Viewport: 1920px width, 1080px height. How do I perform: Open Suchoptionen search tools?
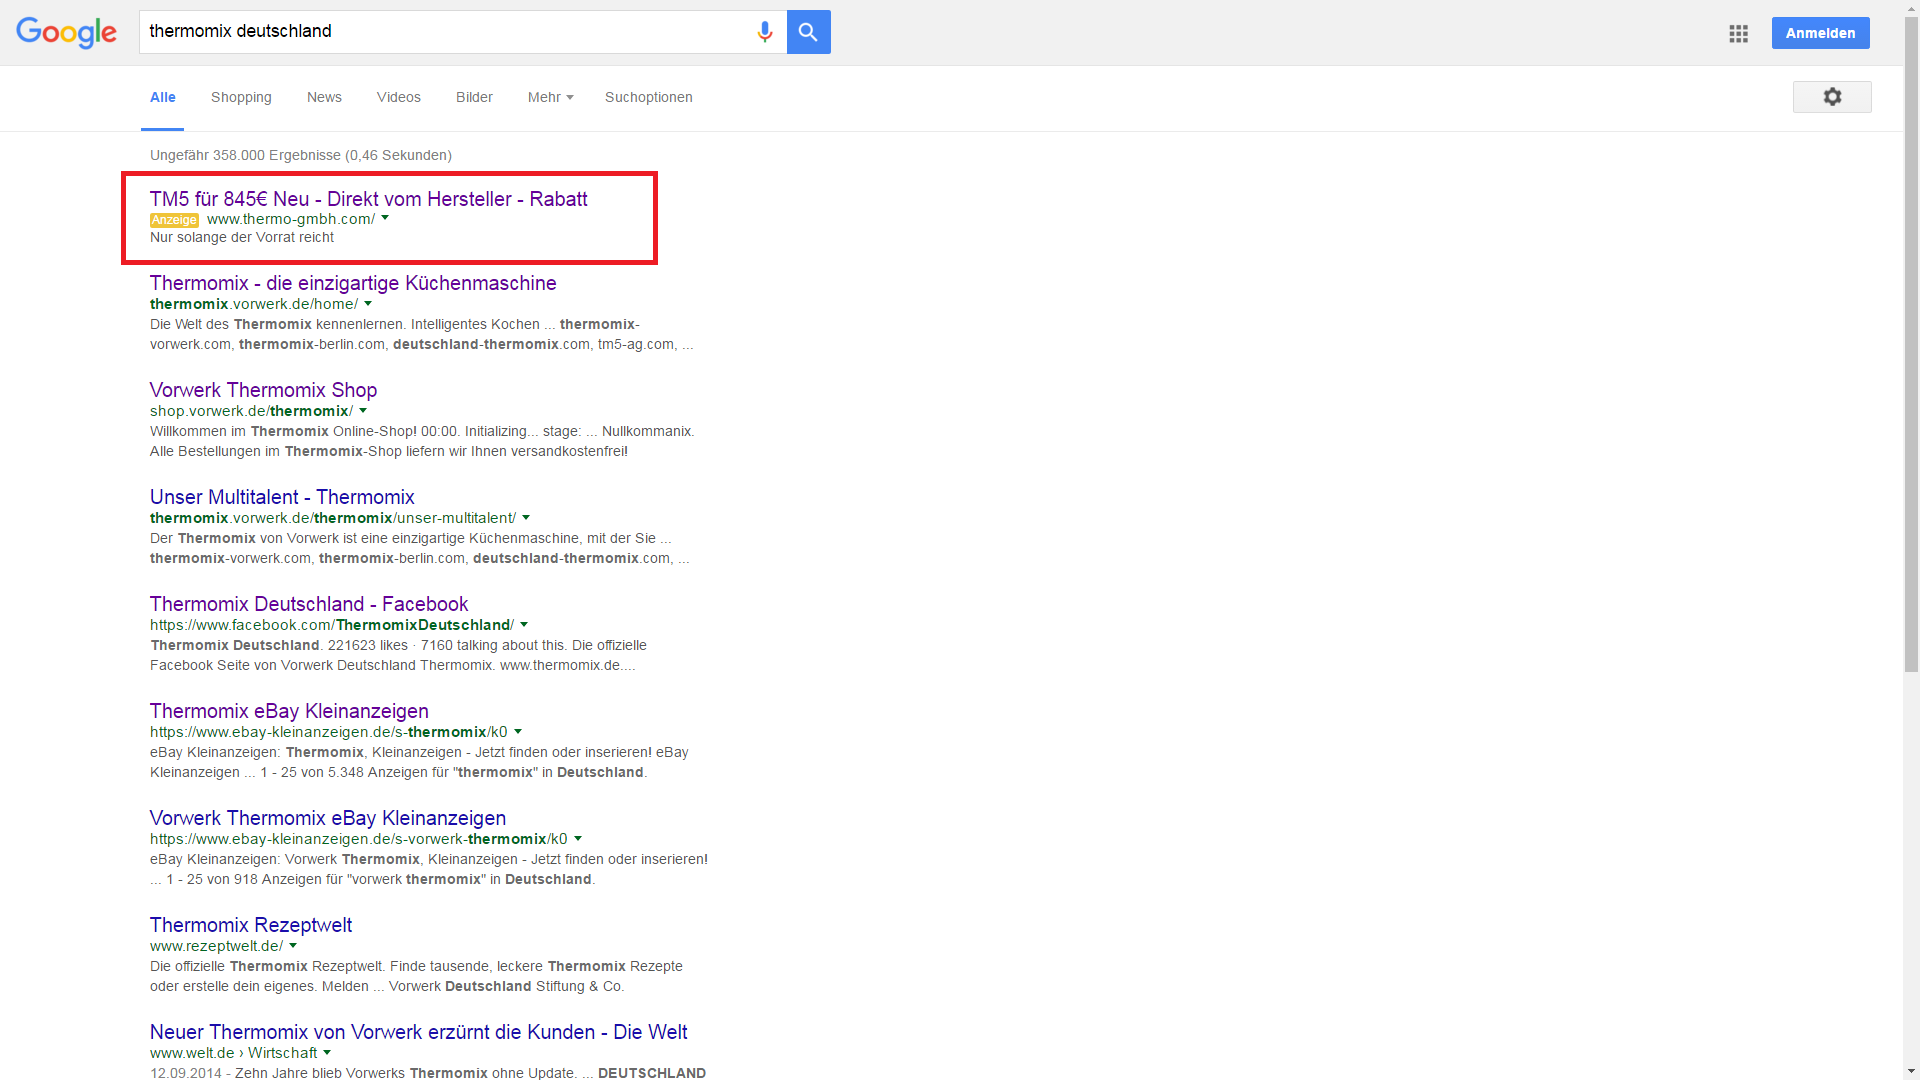(648, 97)
